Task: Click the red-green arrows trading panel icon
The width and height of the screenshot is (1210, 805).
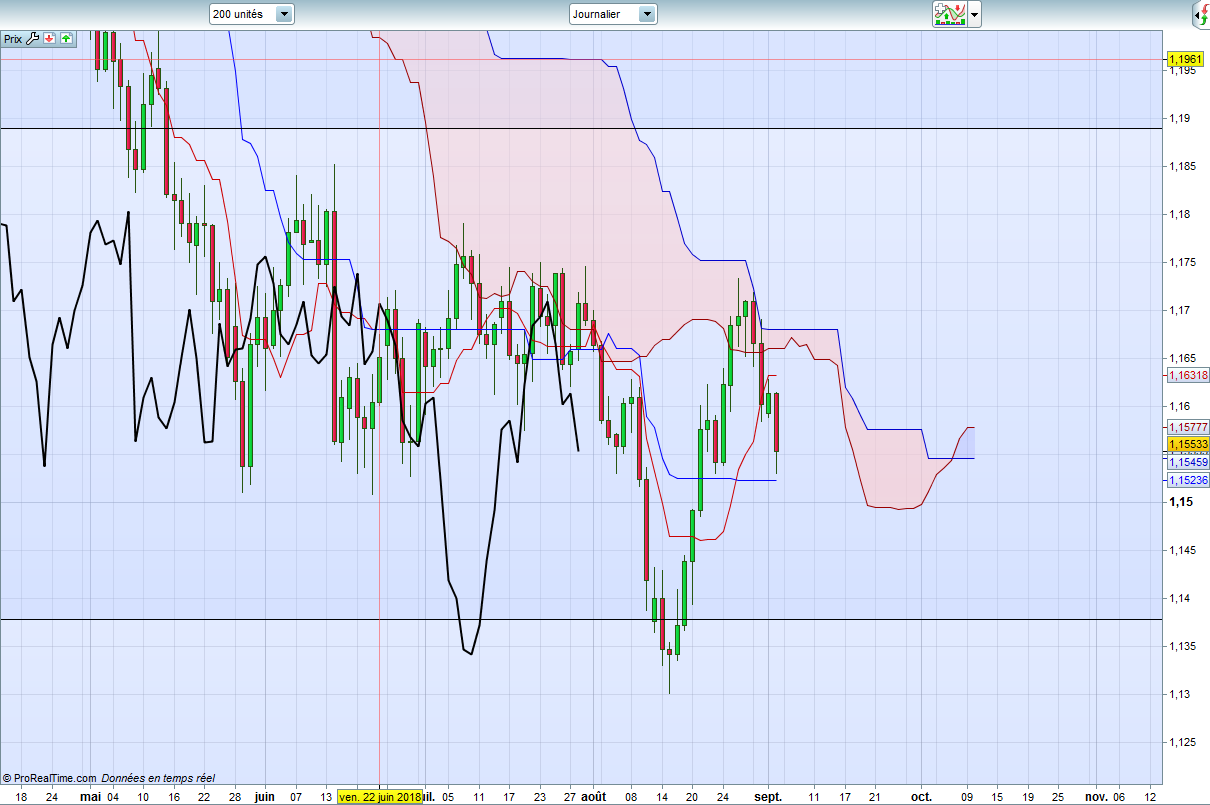Action: pyautogui.click(x=1200, y=14)
